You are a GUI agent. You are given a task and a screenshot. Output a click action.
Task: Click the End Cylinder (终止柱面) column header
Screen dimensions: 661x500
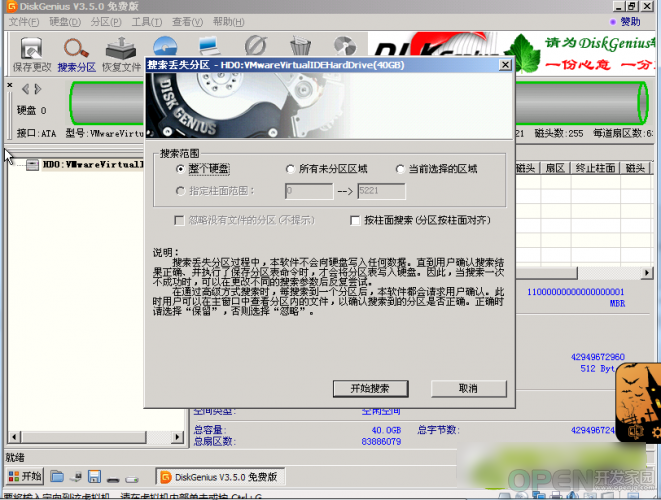(x=595, y=168)
